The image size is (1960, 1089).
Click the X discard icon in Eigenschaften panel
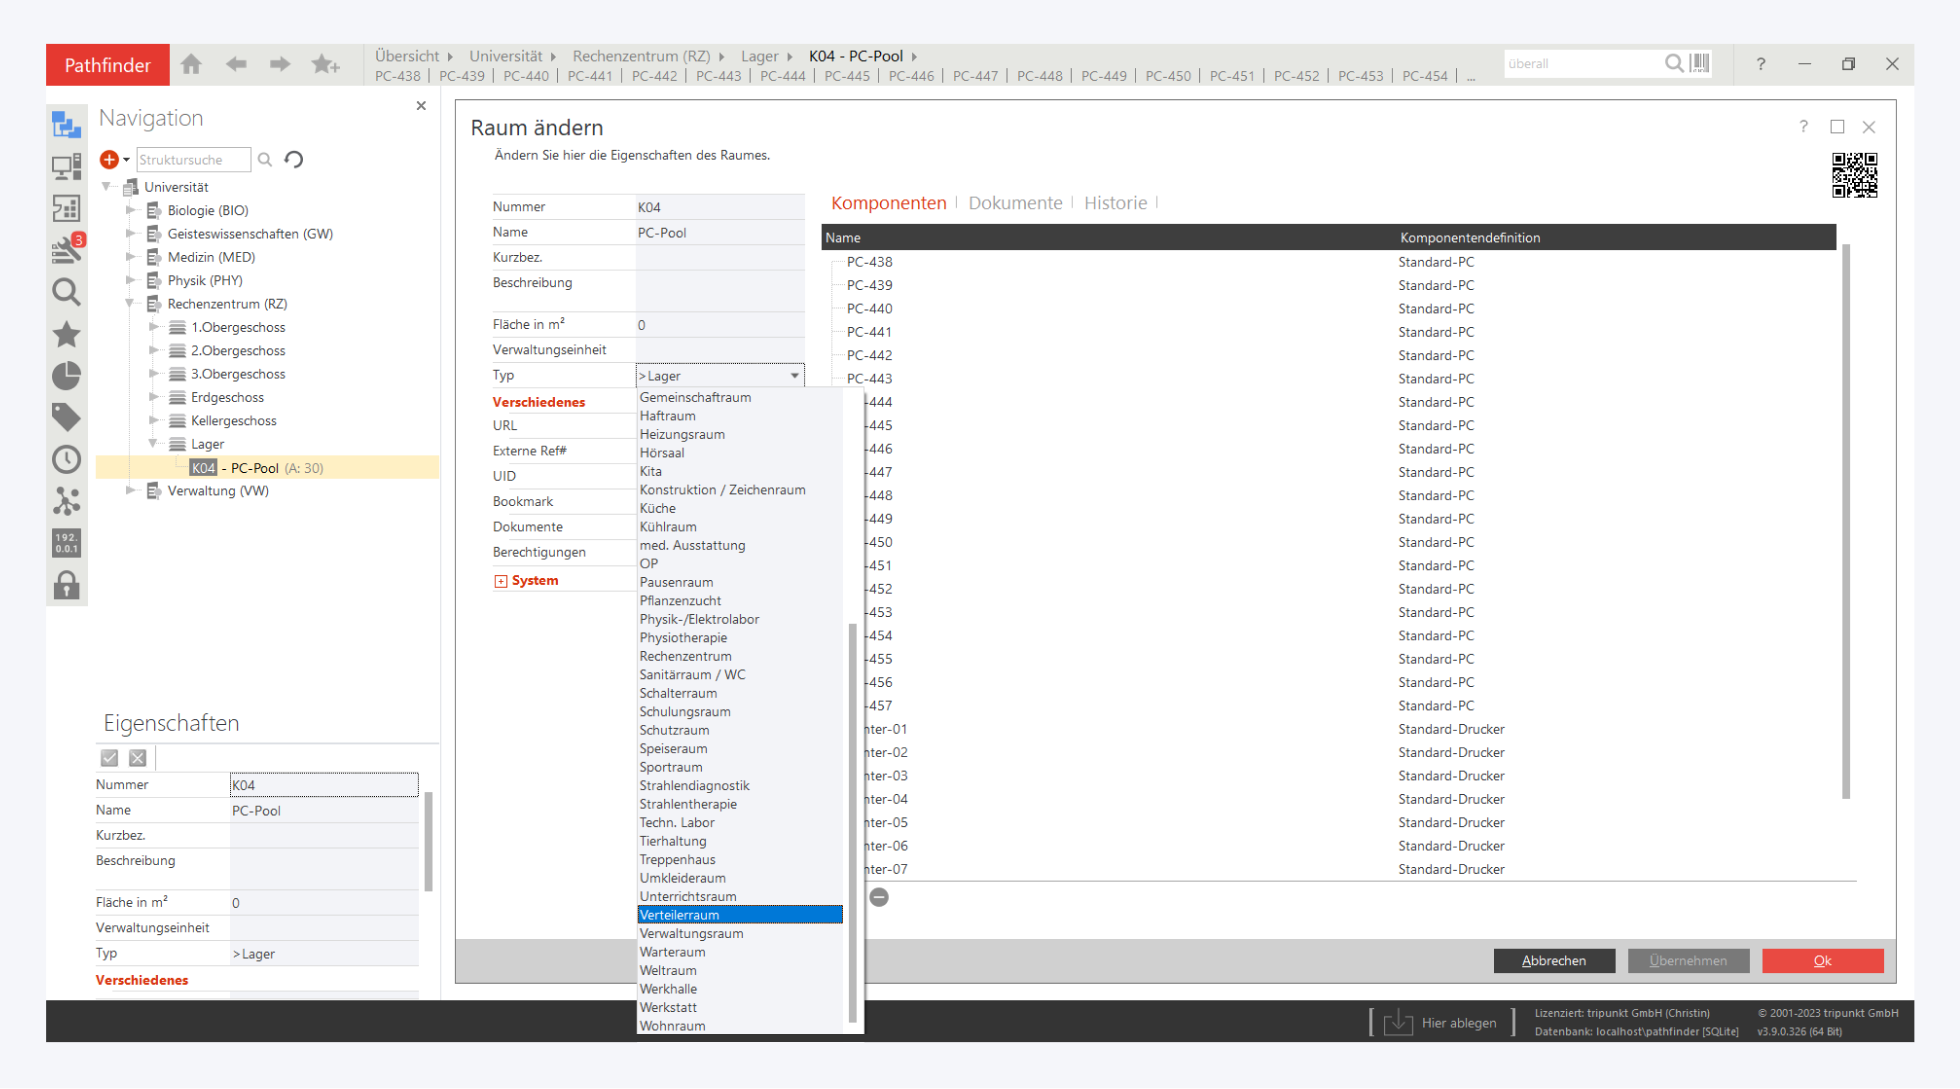pyautogui.click(x=138, y=758)
